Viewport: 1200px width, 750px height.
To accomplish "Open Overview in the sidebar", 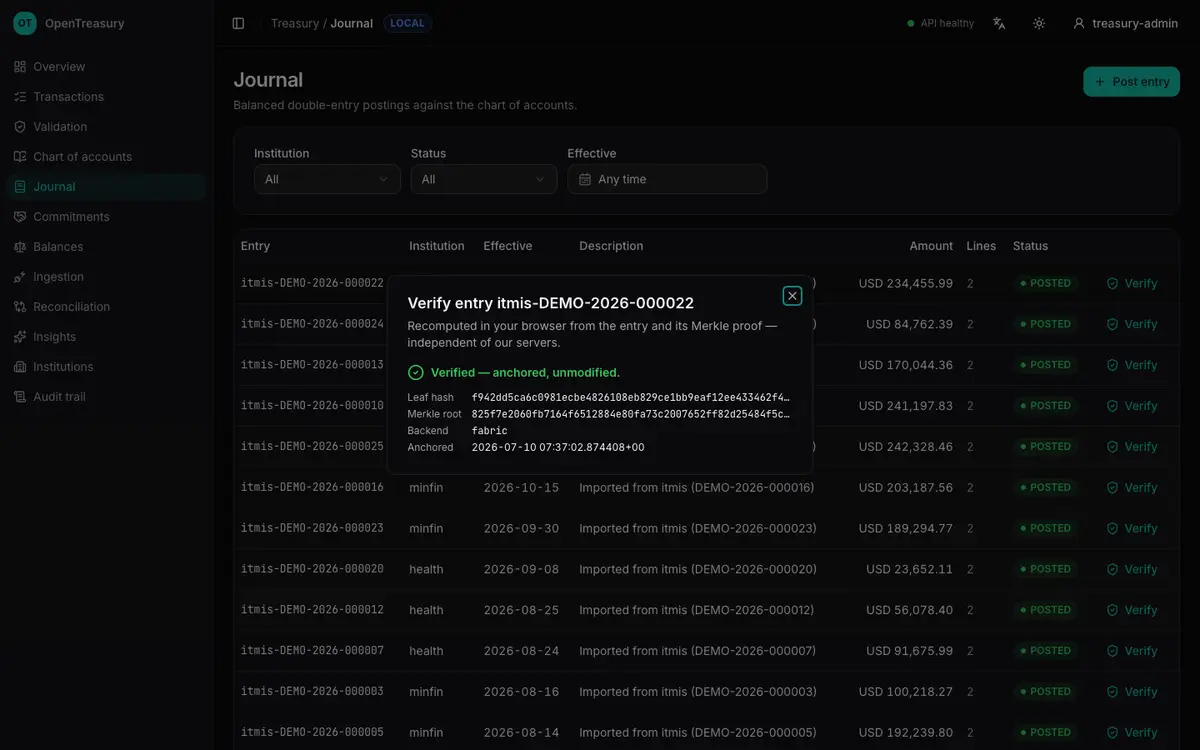I will pos(106,67).
